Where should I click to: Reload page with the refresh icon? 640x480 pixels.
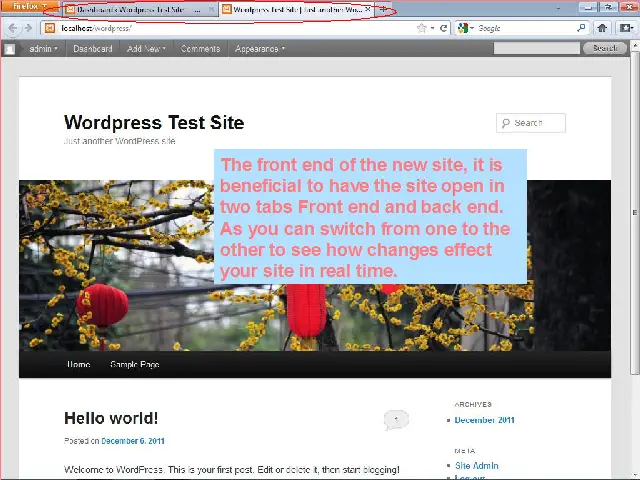pos(444,28)
